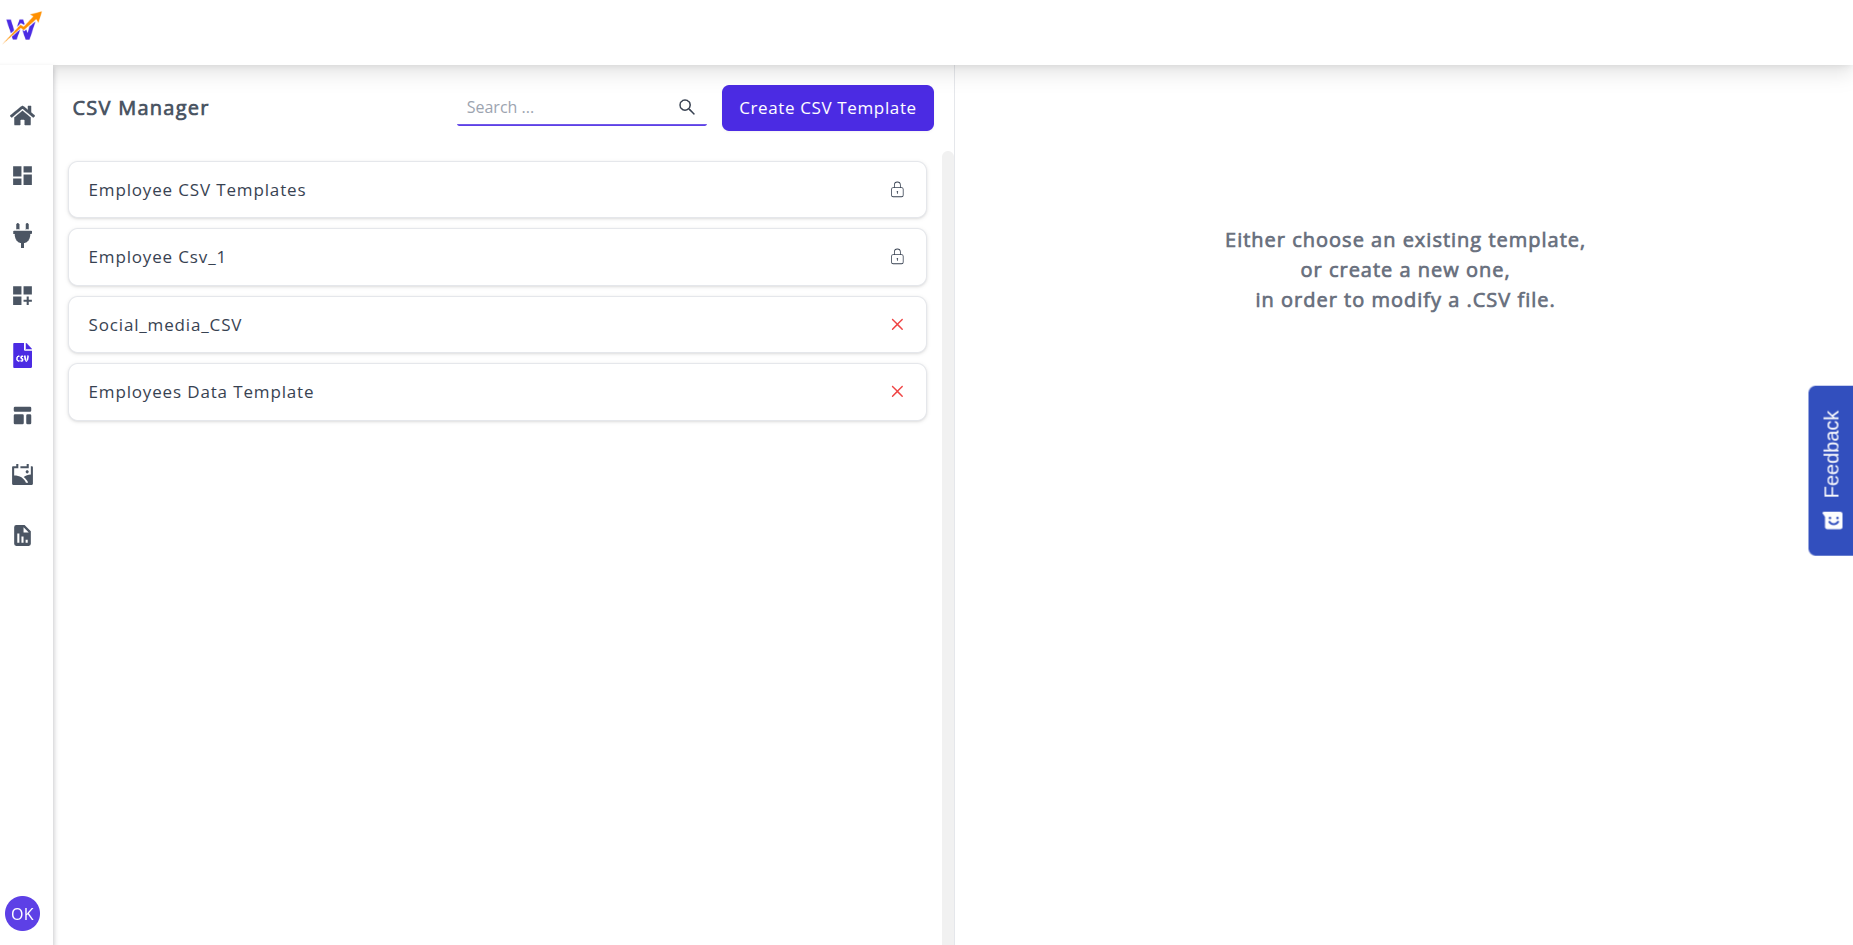Select the Employee CSV Templates item
1853x945 pixels.
pos(197,190)
